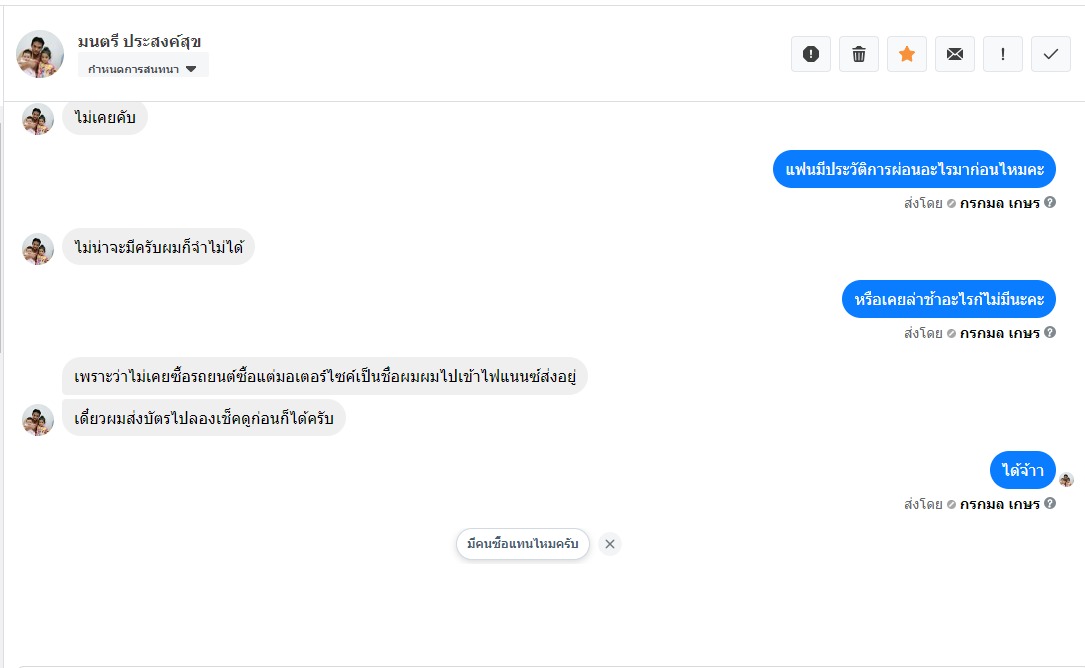Flag for follow-up with exclamation mark icon
The image size is (1085, 668).
[1003, 54]
